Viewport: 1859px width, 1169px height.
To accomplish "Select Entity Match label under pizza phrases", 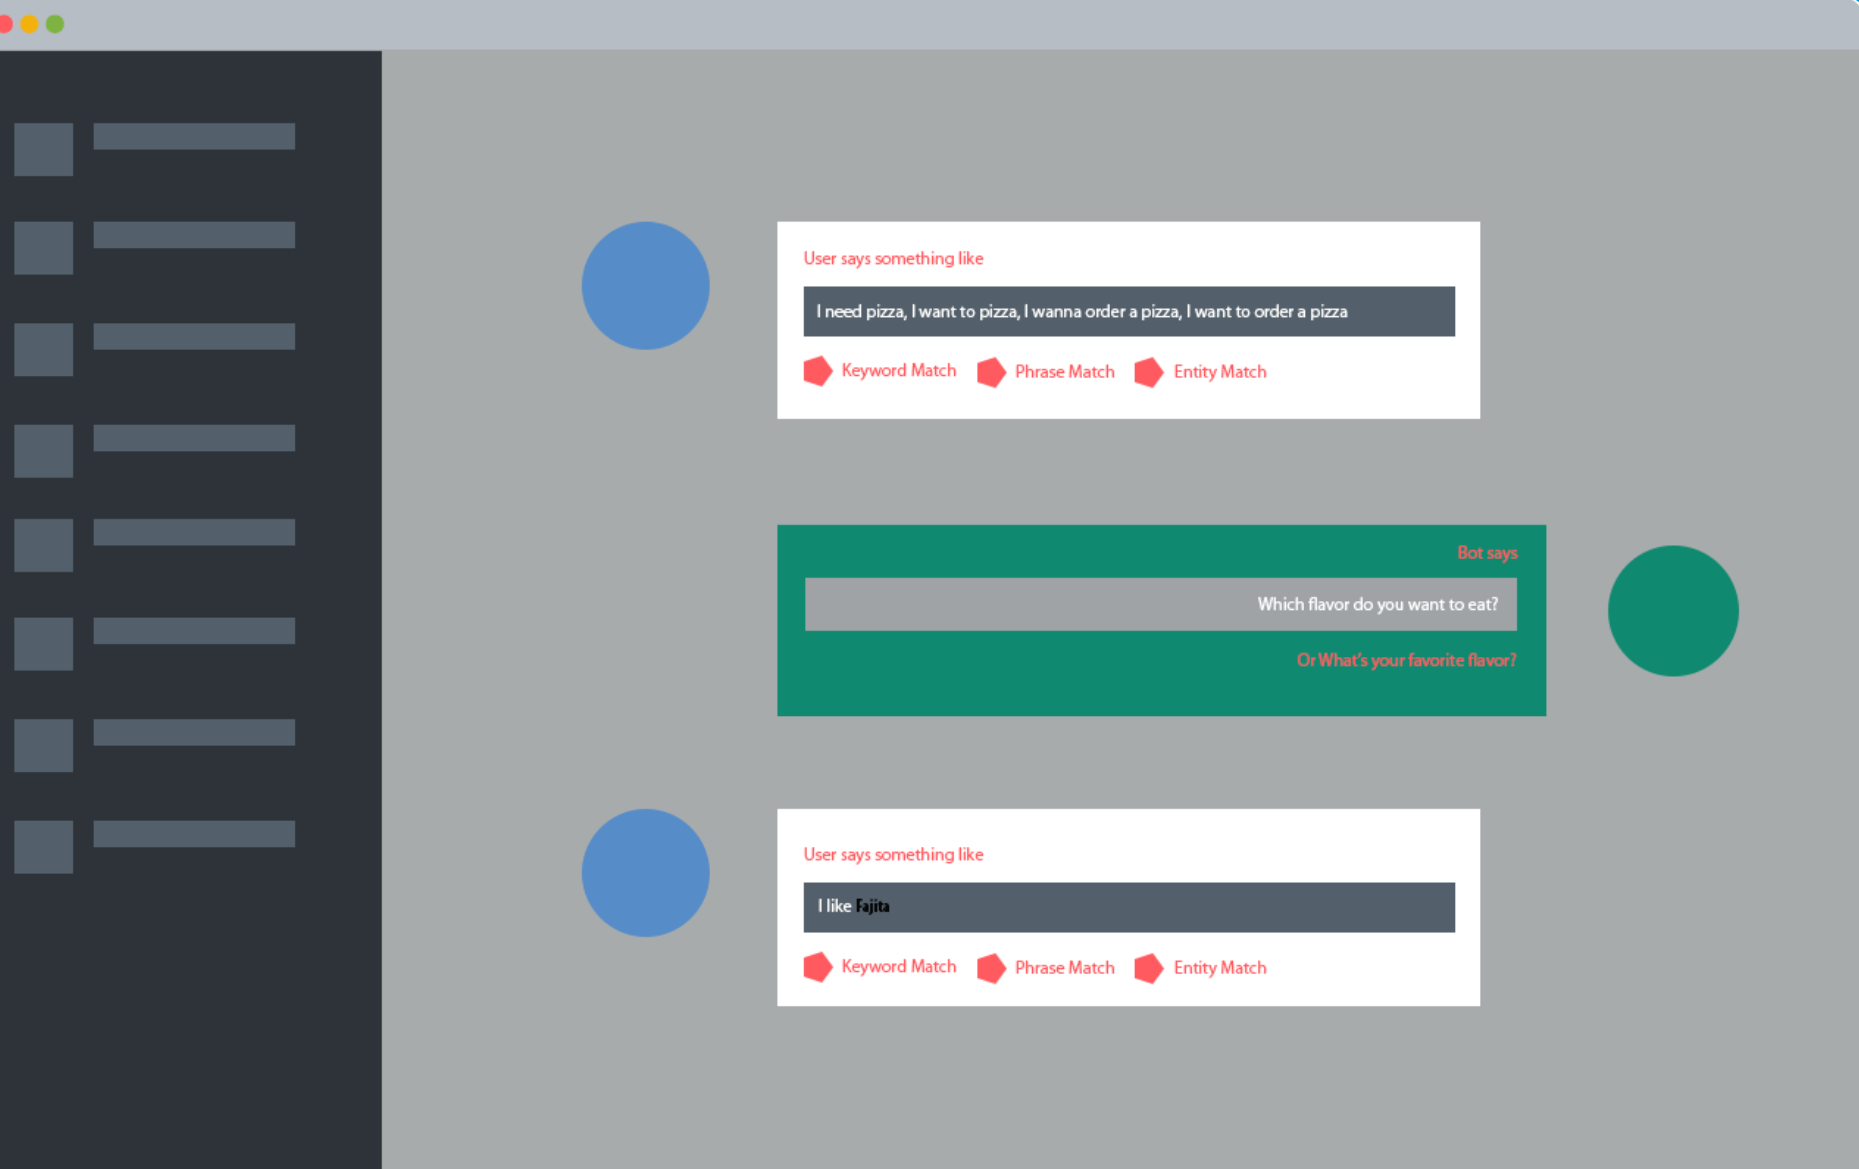I will 1220,371.
